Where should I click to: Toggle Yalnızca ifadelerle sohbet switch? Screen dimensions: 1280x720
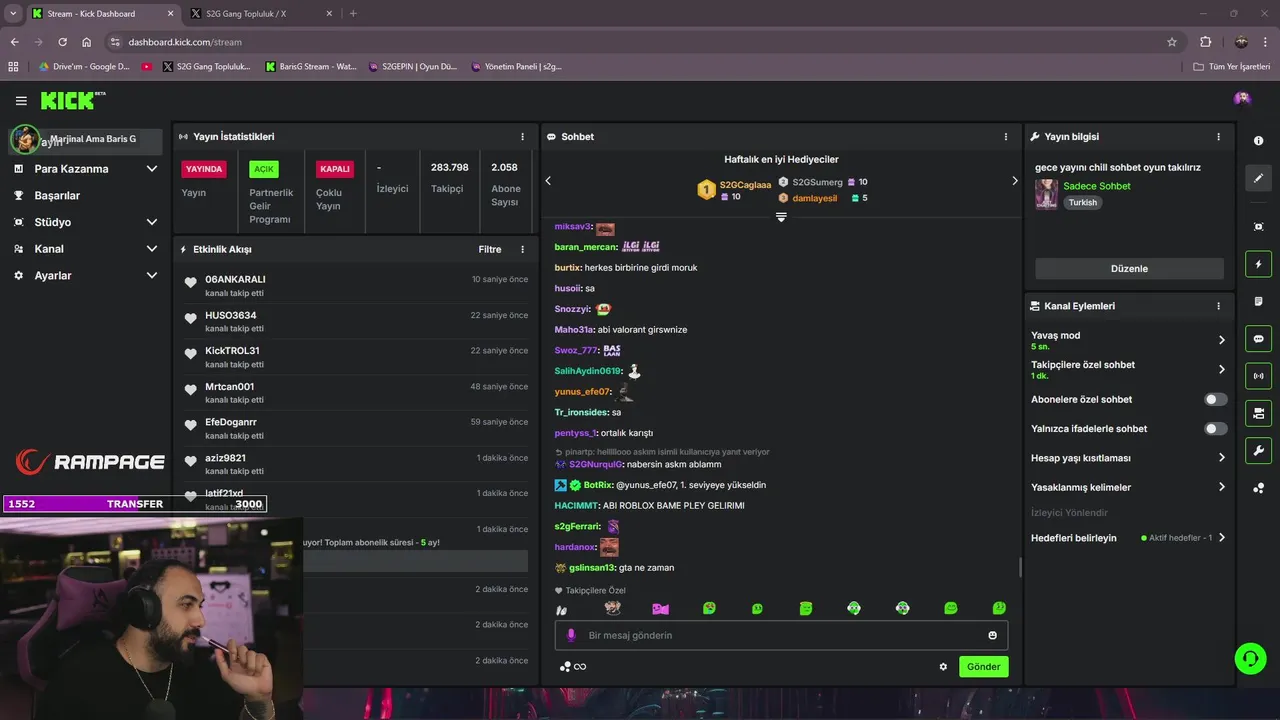tap(1215, 429)
